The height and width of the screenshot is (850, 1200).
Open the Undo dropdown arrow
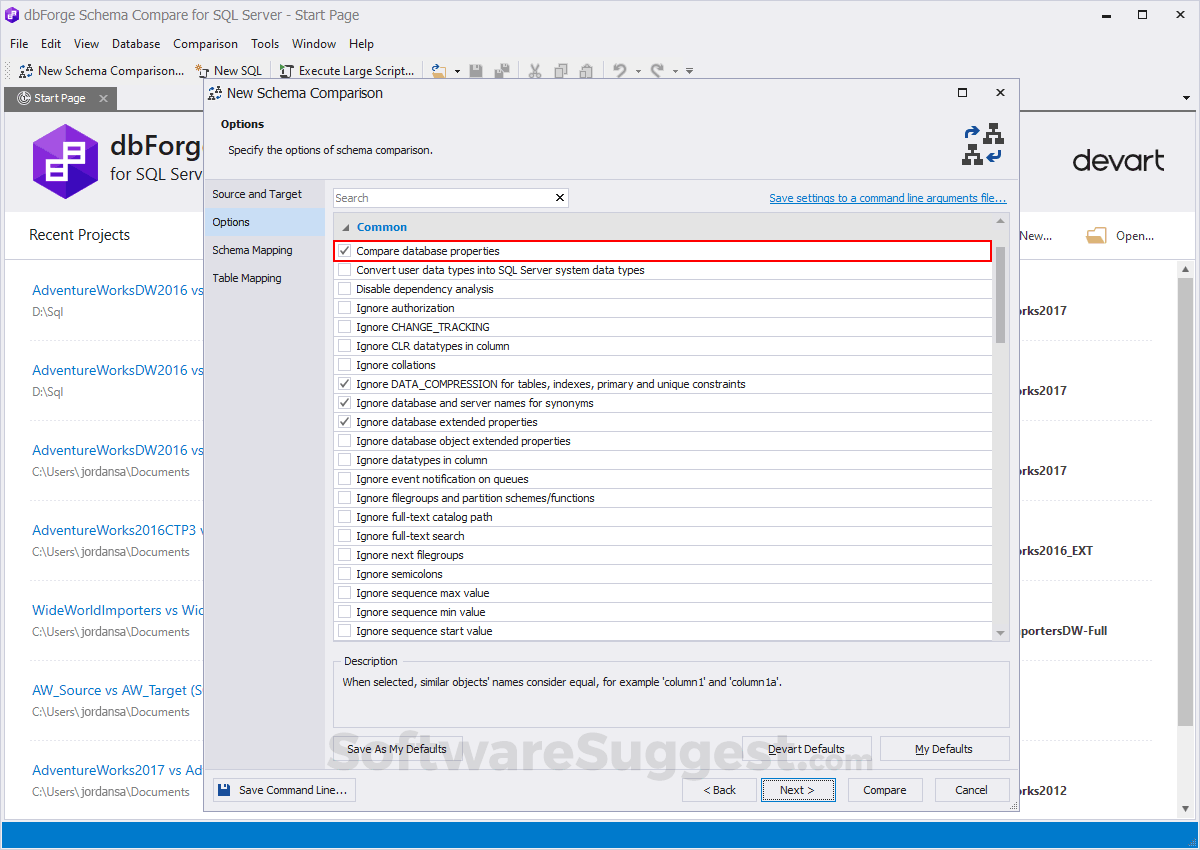click(637, 70)
